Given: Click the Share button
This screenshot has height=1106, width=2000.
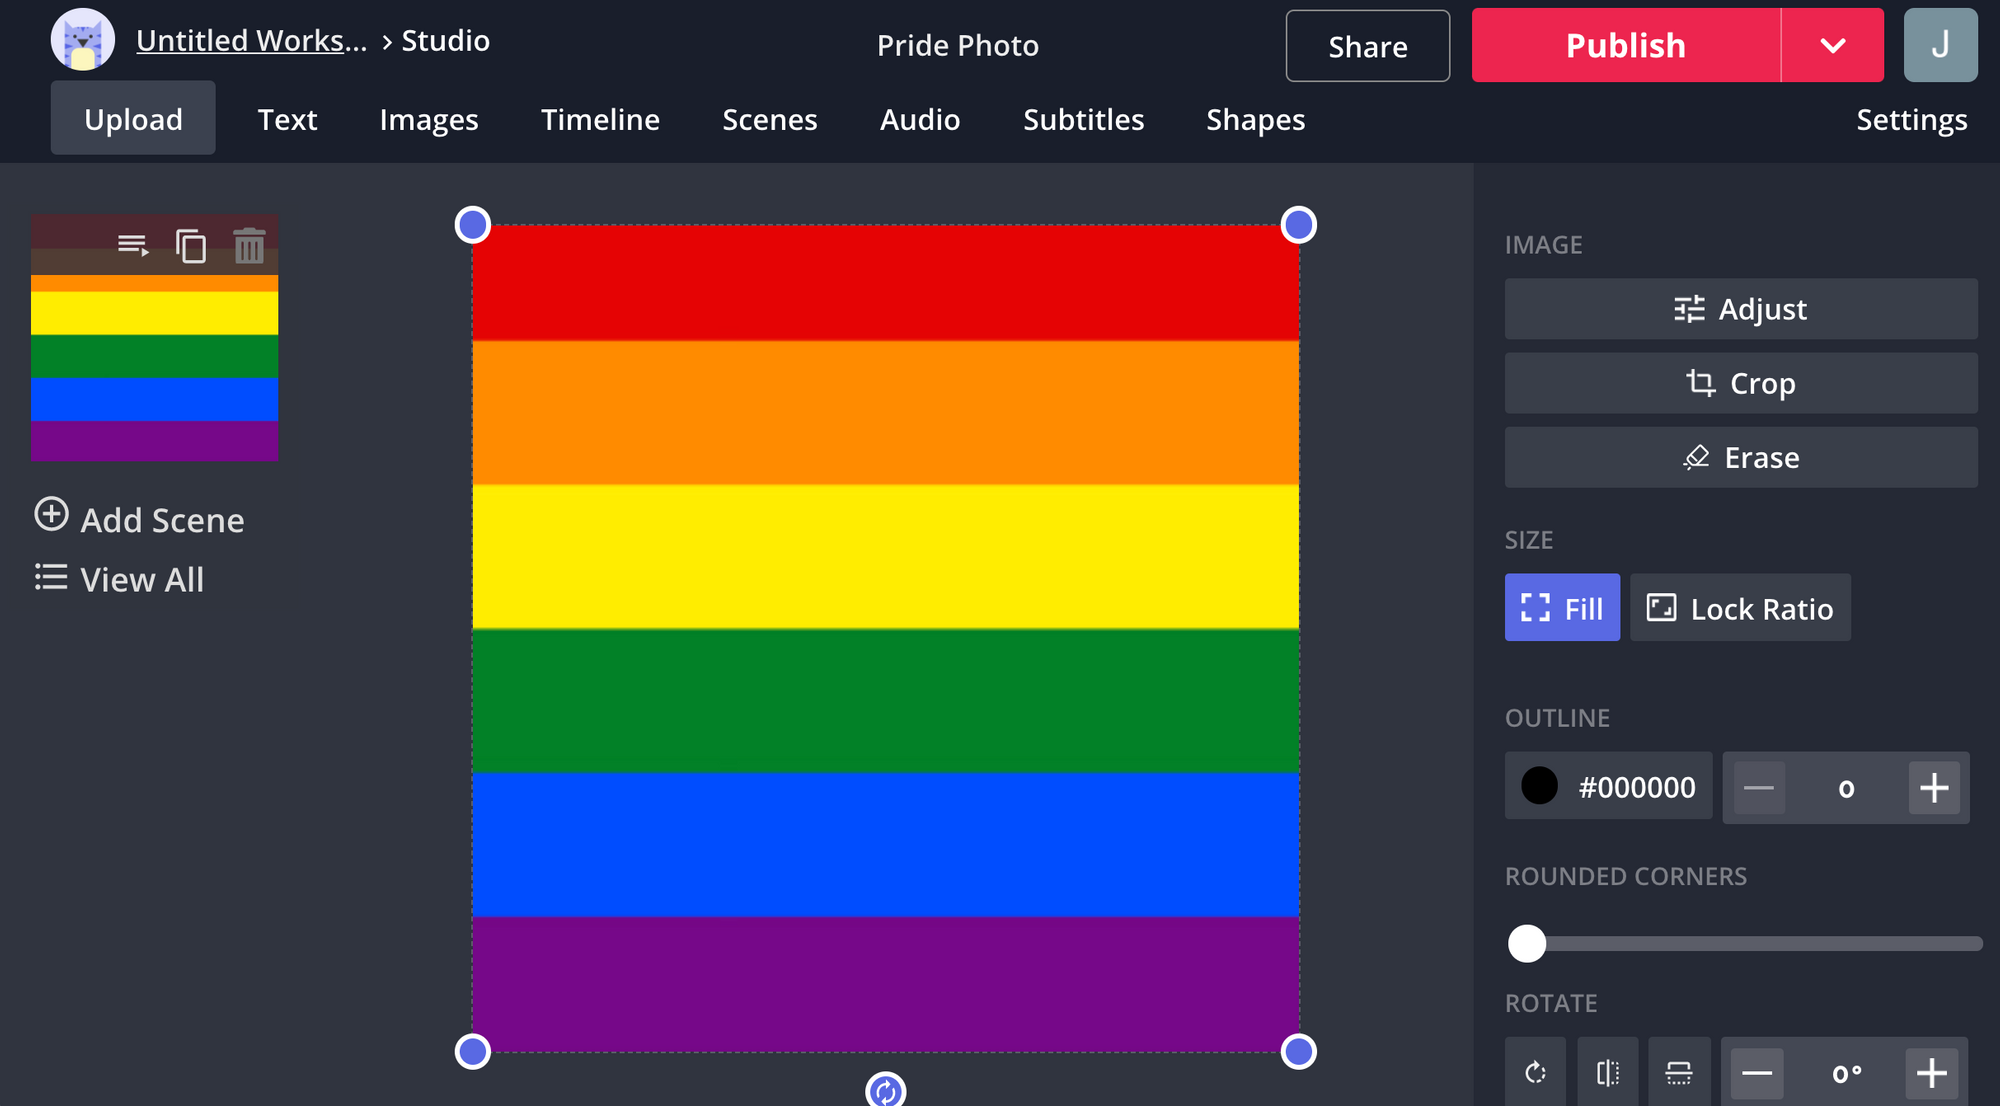Looking at the screenshot, I should click(x=1367, y=46).
